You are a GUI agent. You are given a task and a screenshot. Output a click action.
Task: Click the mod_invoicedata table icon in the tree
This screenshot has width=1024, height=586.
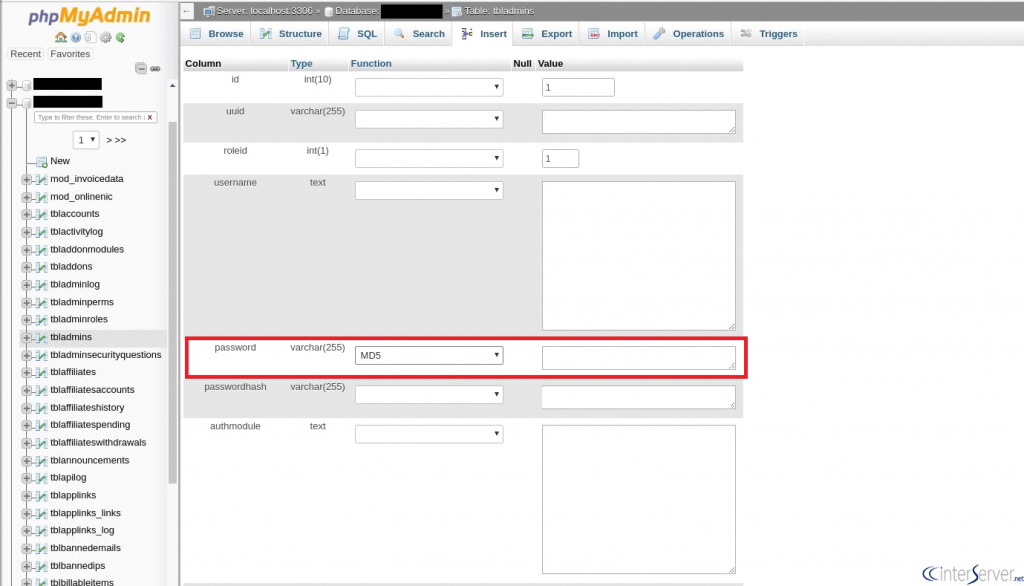[x=42, y=179]
